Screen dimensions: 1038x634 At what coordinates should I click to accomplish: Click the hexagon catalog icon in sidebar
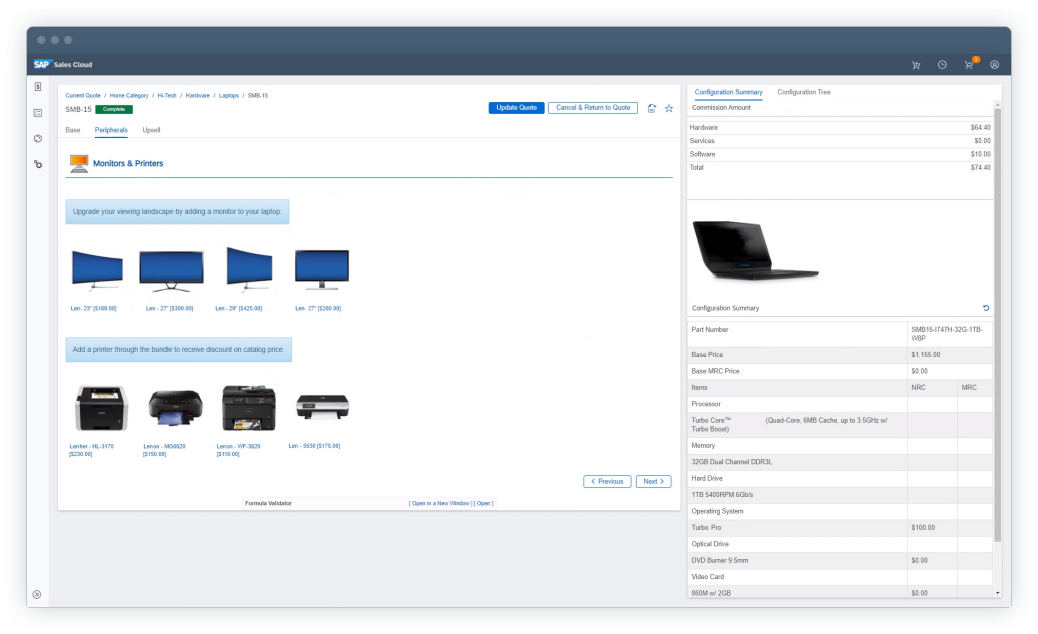point(37,138)
